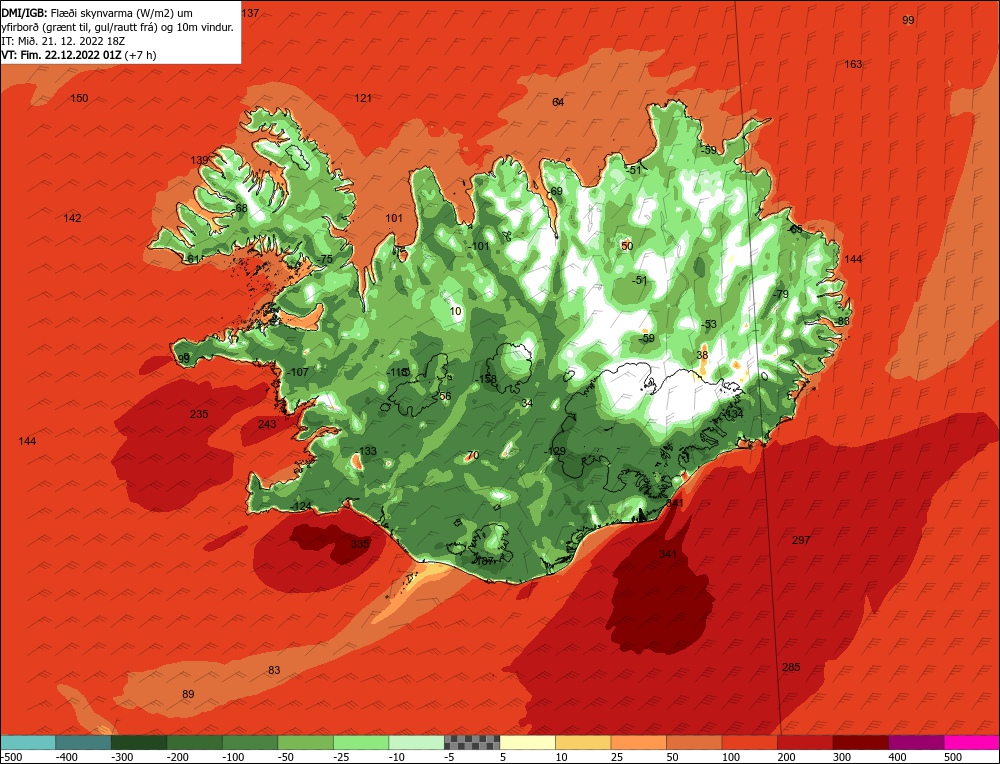The image size is (1000, 764).
Task: Click the map value 137 beside the header
Action: tap(251, 13)
